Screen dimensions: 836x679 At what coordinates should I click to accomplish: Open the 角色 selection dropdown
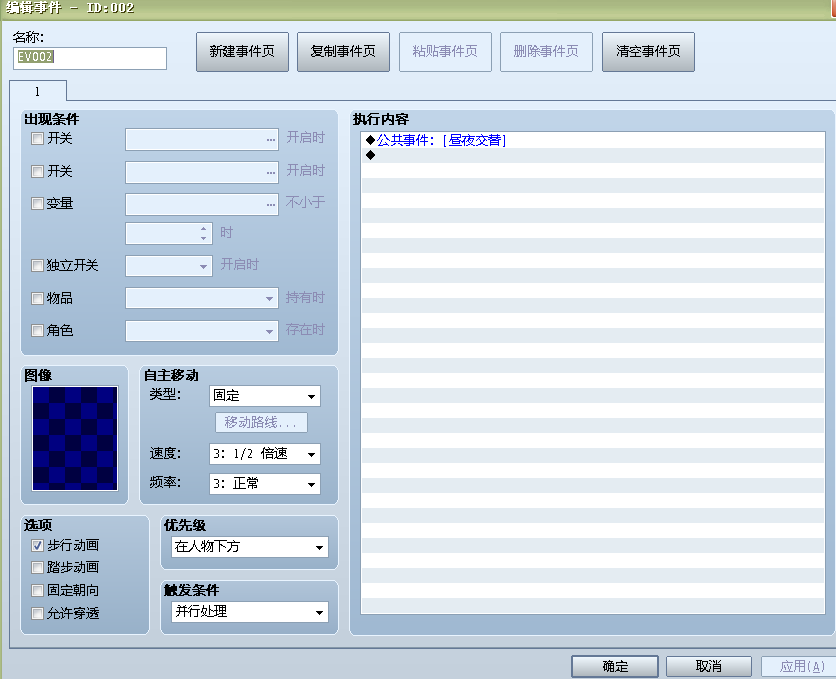[x=202, y=331]
